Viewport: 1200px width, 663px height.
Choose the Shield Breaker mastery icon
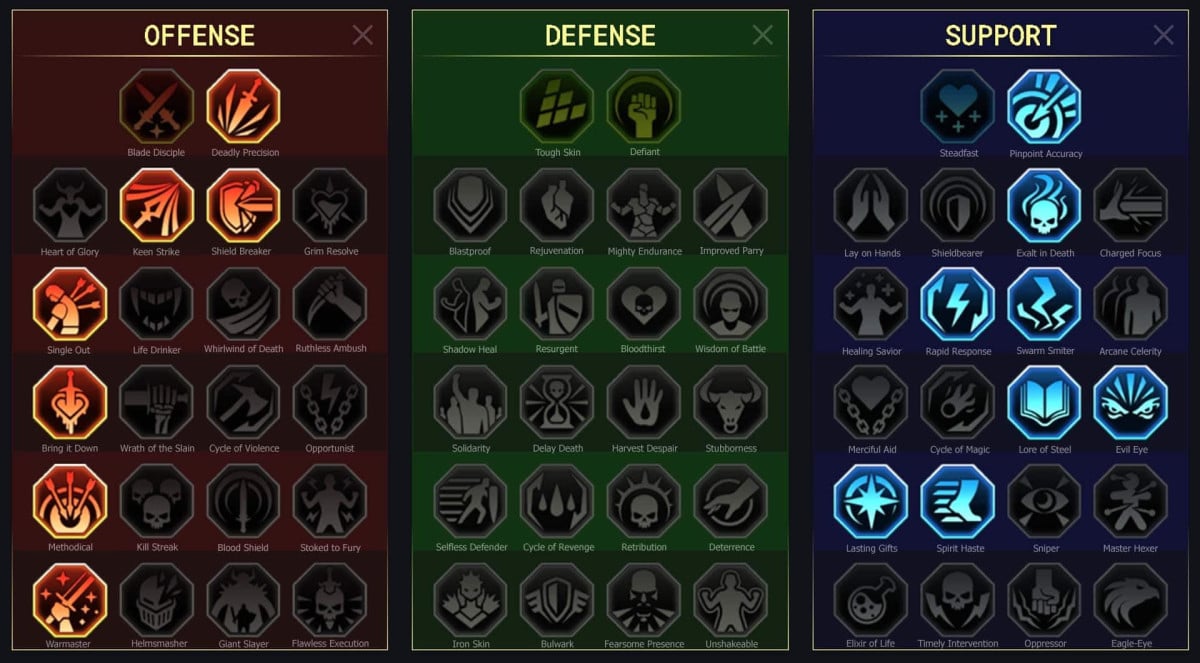pyautogui.click(x=244, y=205)
